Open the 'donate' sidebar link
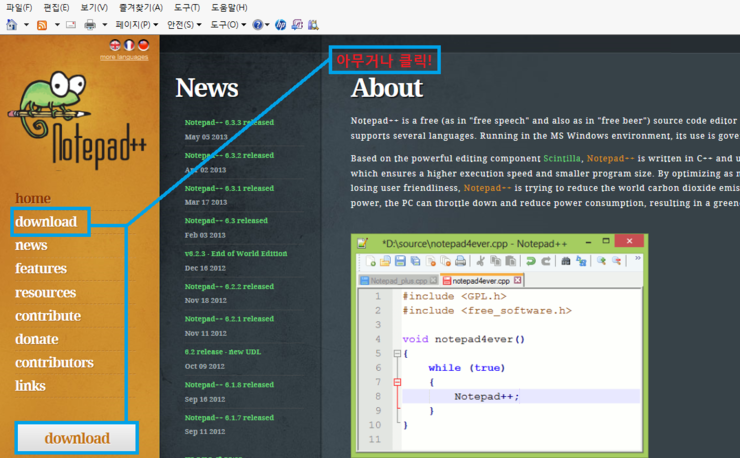Image resolution: width=740 pixels, height=458 pixels. pos(37,339)
